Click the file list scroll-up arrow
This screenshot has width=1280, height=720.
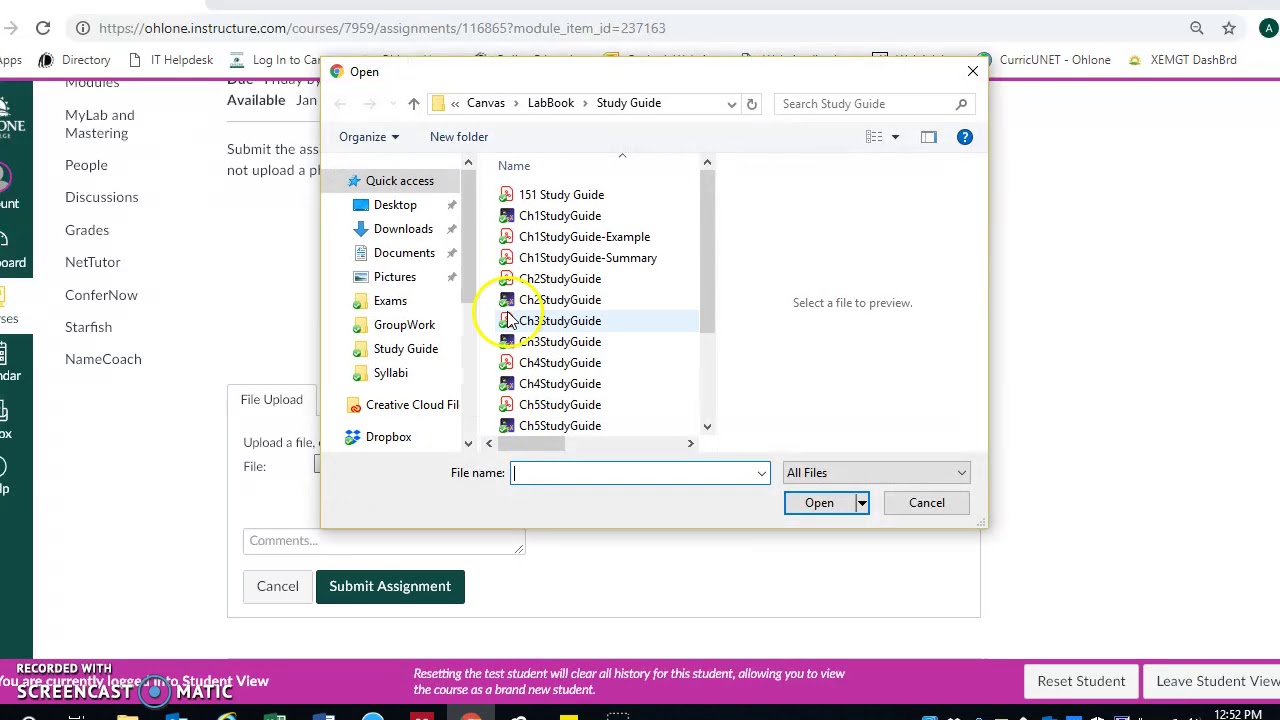point(707,163)
